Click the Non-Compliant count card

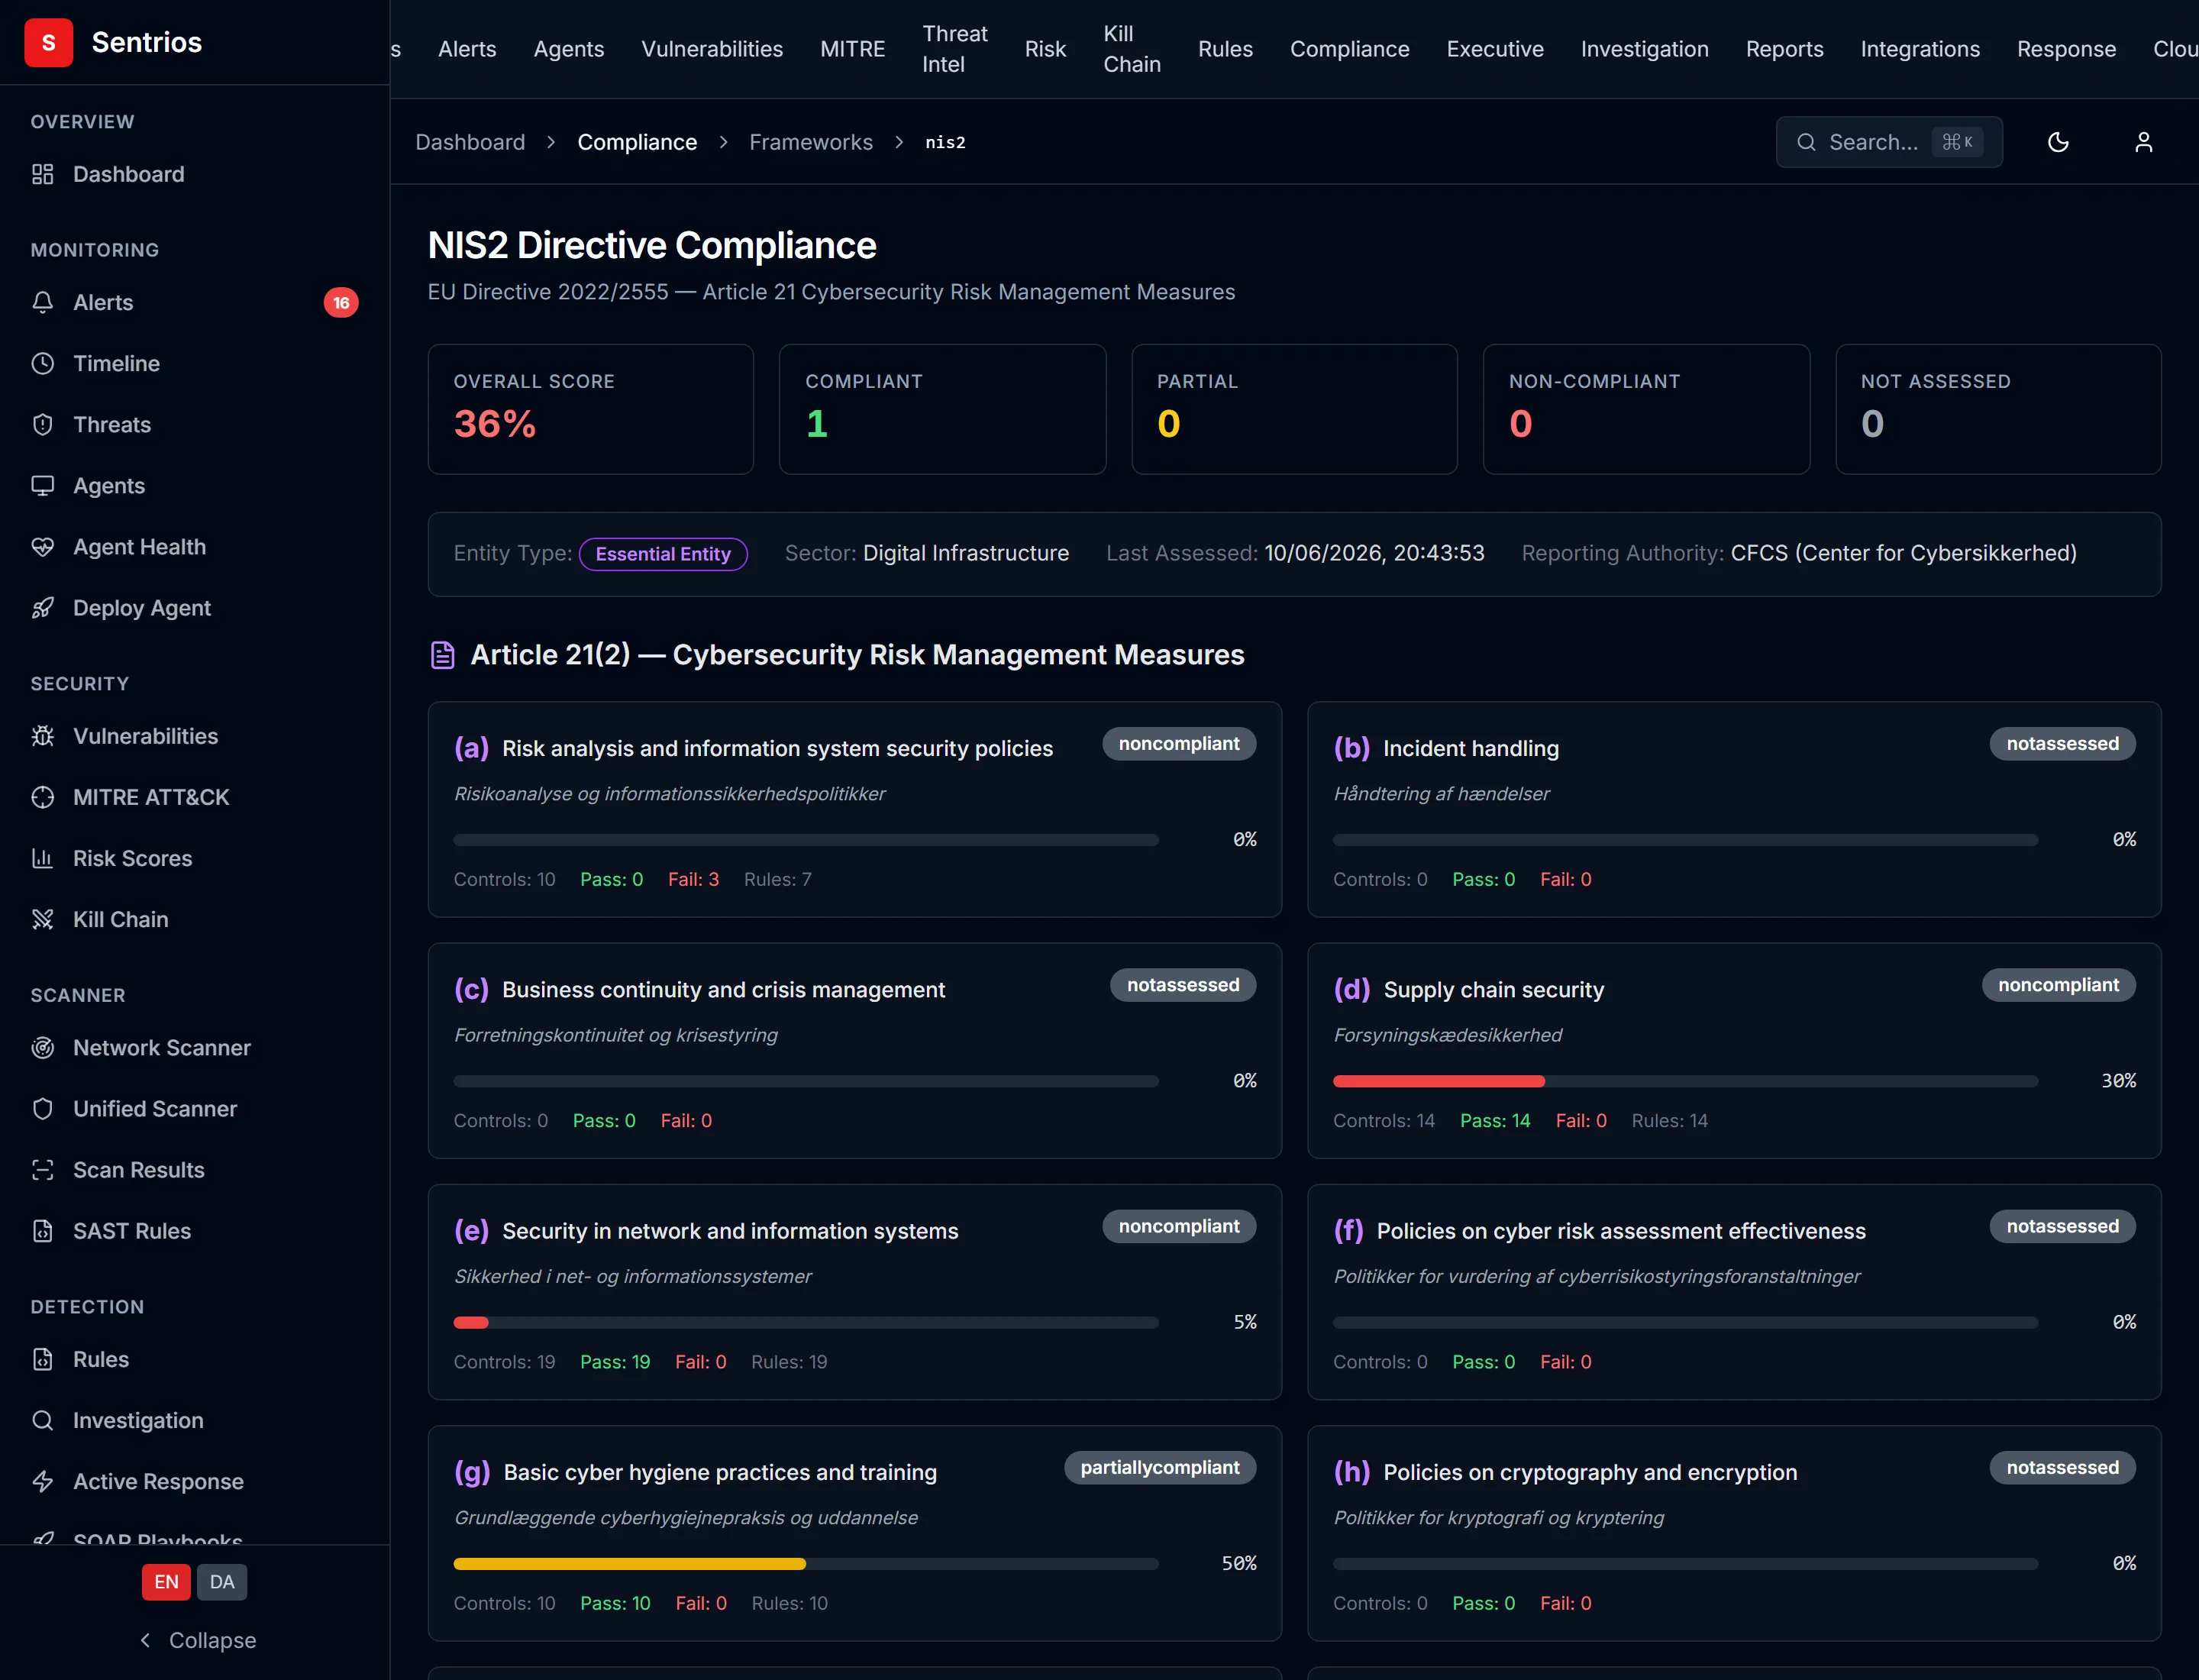(x=1646, y=409)
